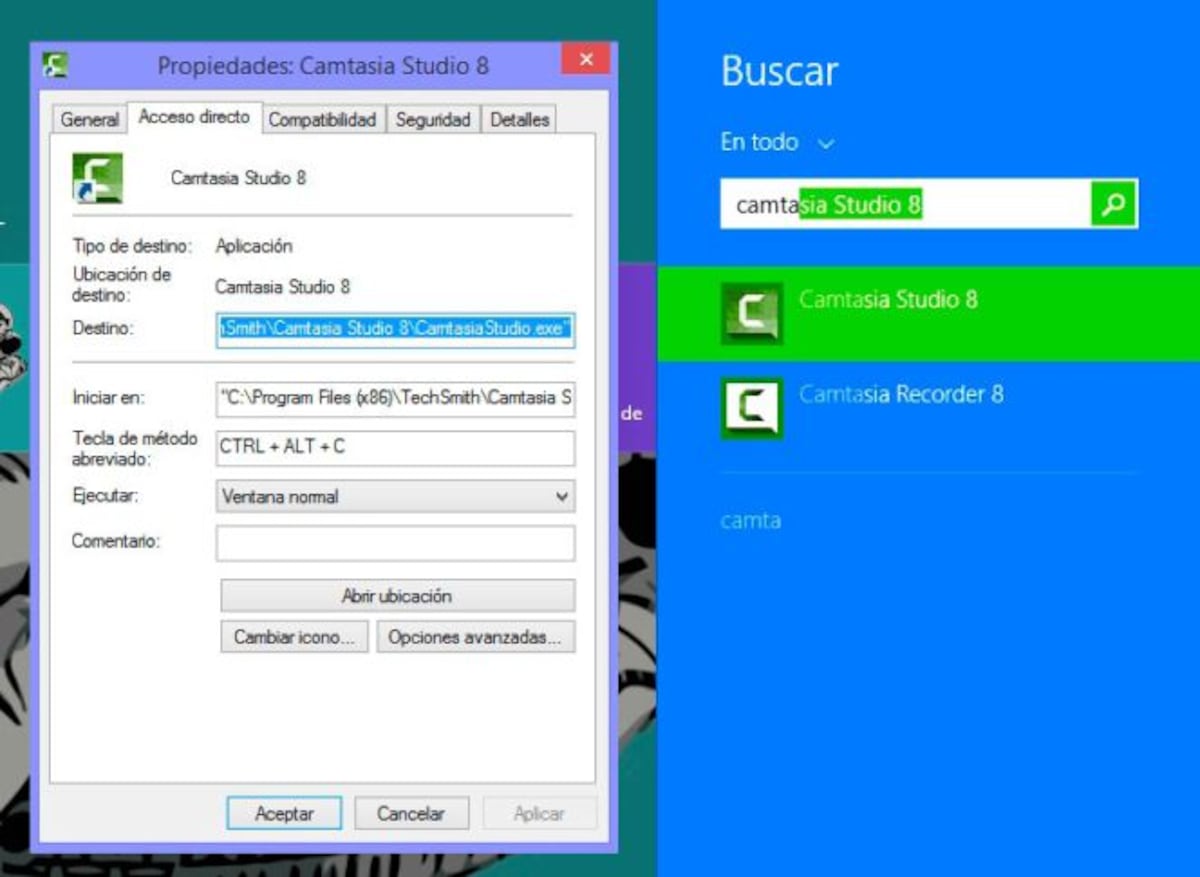Click the title bar Camtasia icon

point(55,66)
